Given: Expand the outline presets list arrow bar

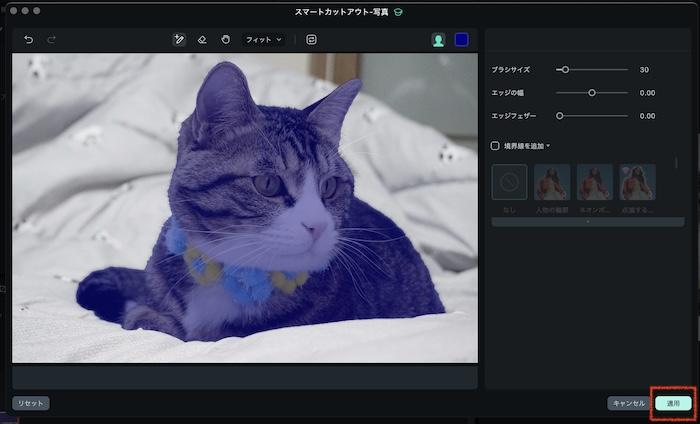Looking at the screenshot, I should coord(587,221).
